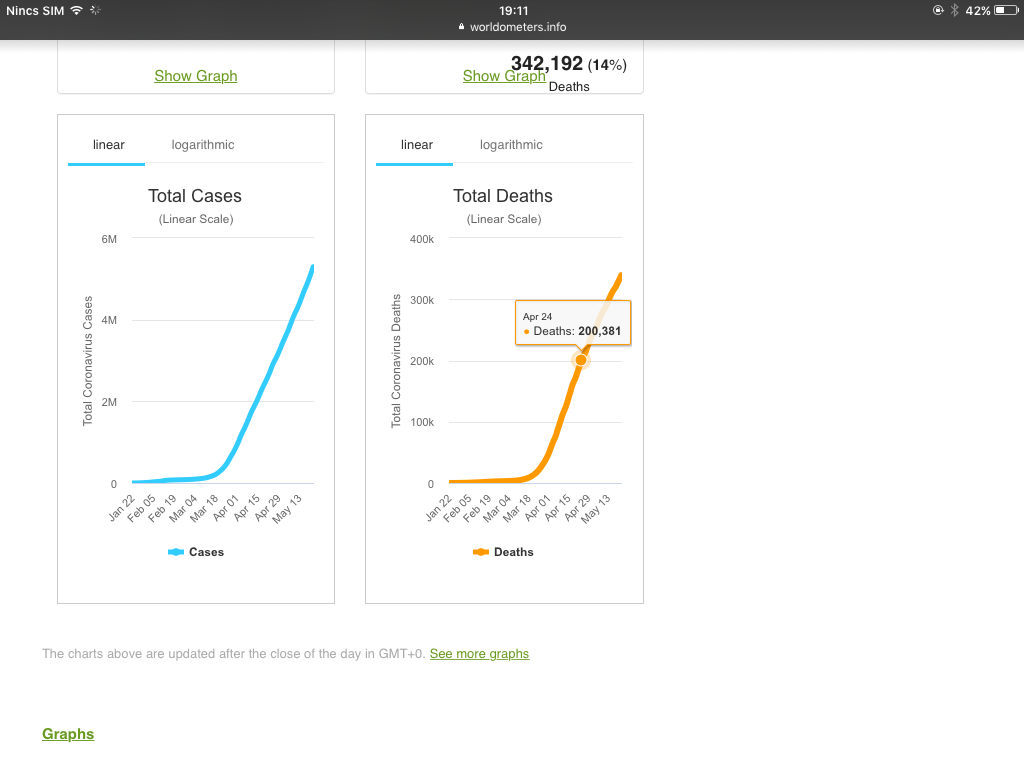Open Show Graph link in deaths card
1024x768 pixels.
click(504, 76)
